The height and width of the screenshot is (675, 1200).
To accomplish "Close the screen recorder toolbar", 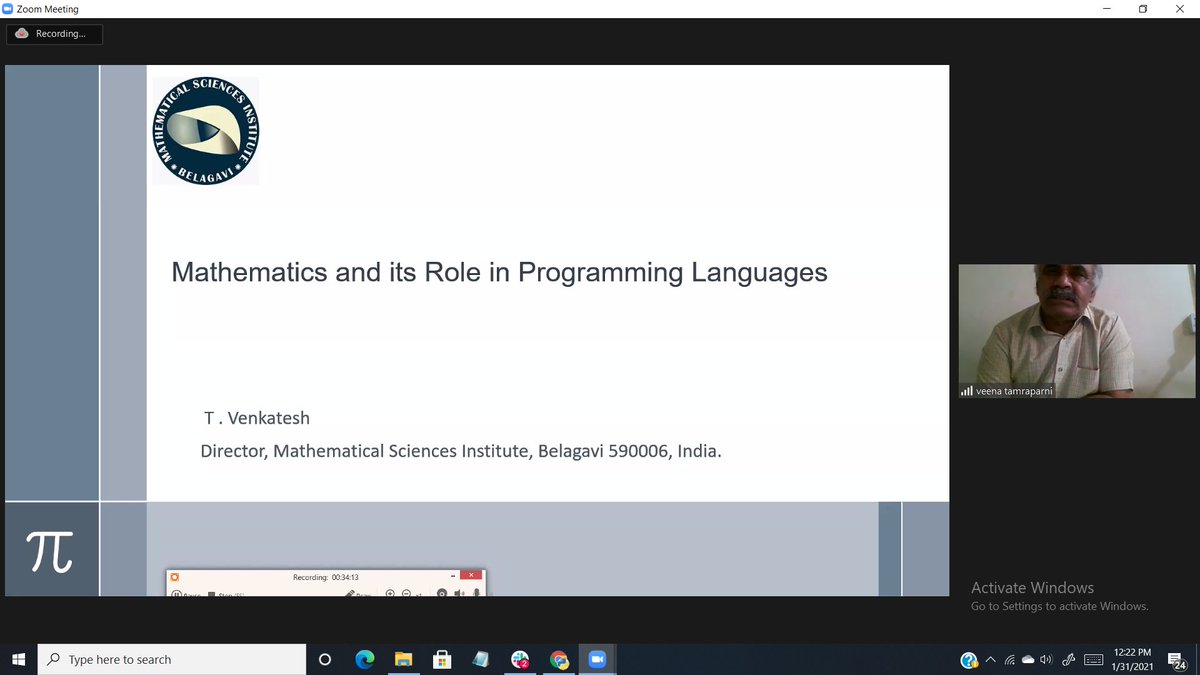I will pyautogui.click(x=473, y=576).
